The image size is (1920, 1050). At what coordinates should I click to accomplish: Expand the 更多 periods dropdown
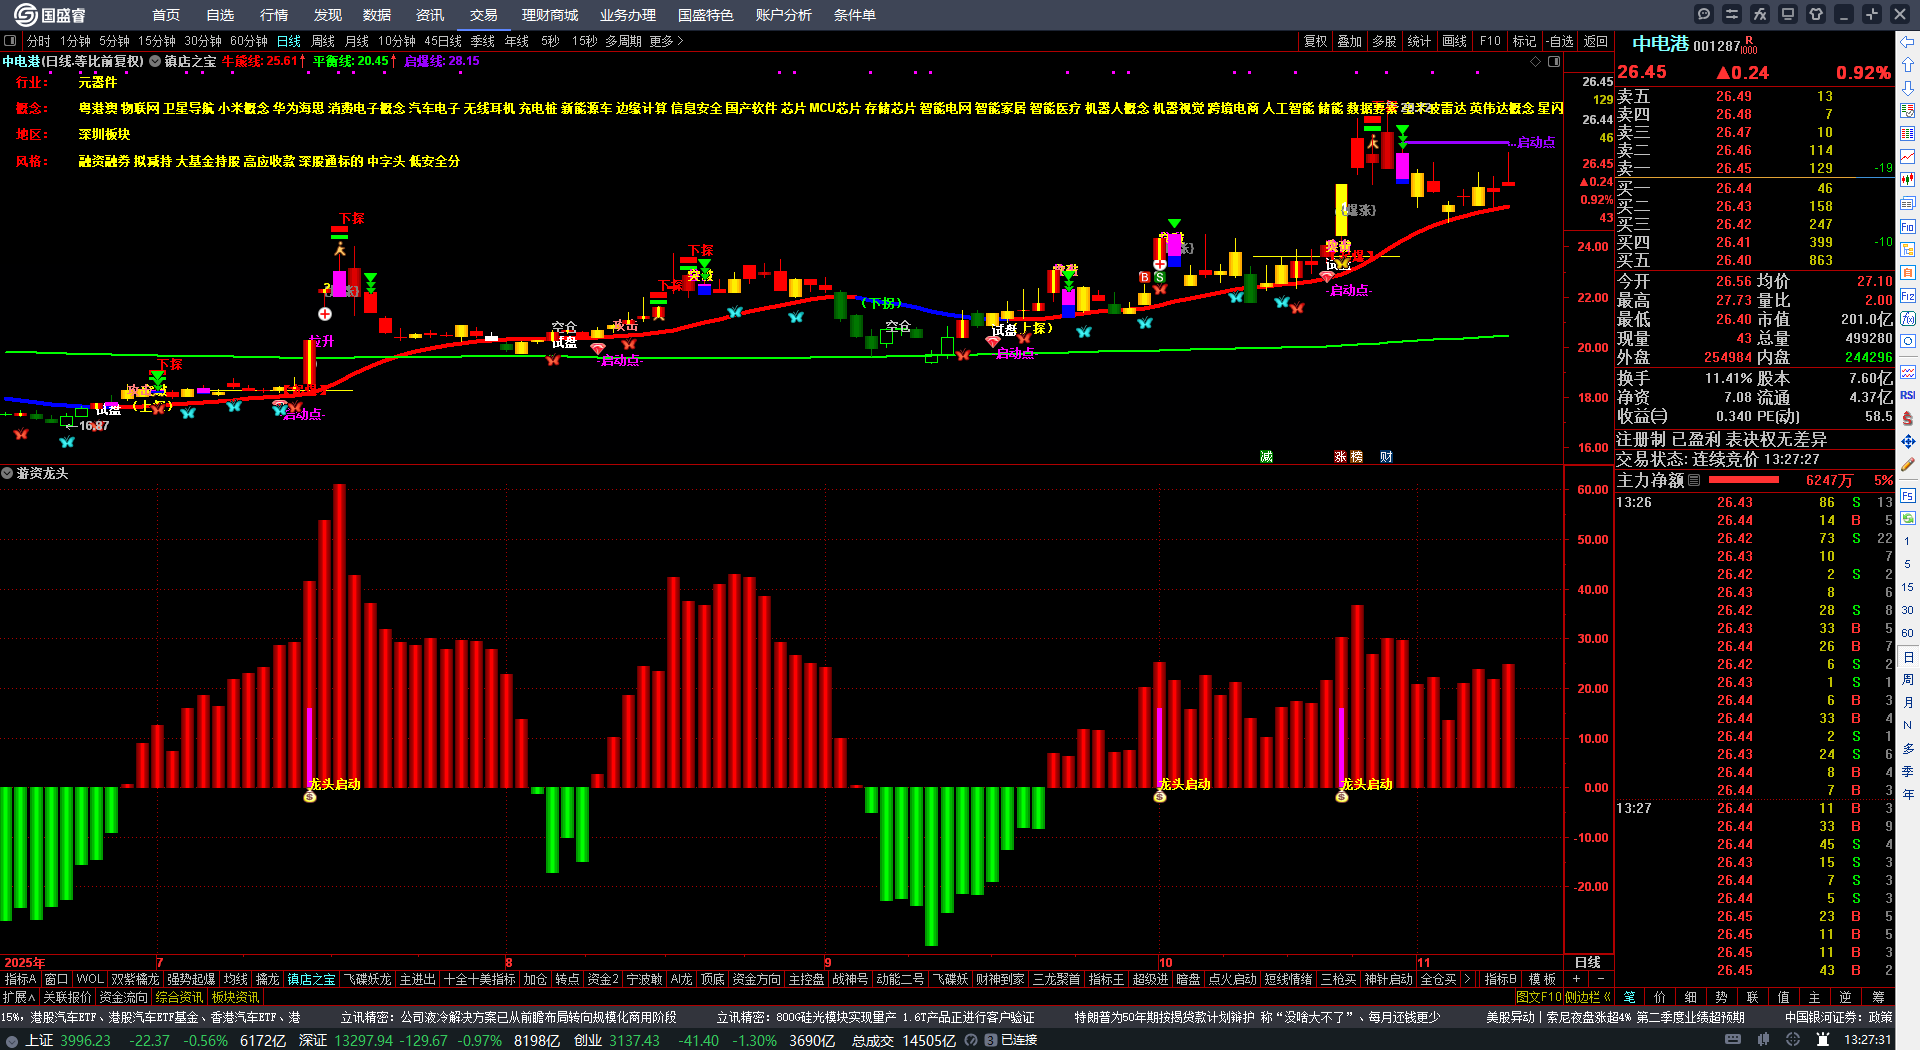coord(666,41)
